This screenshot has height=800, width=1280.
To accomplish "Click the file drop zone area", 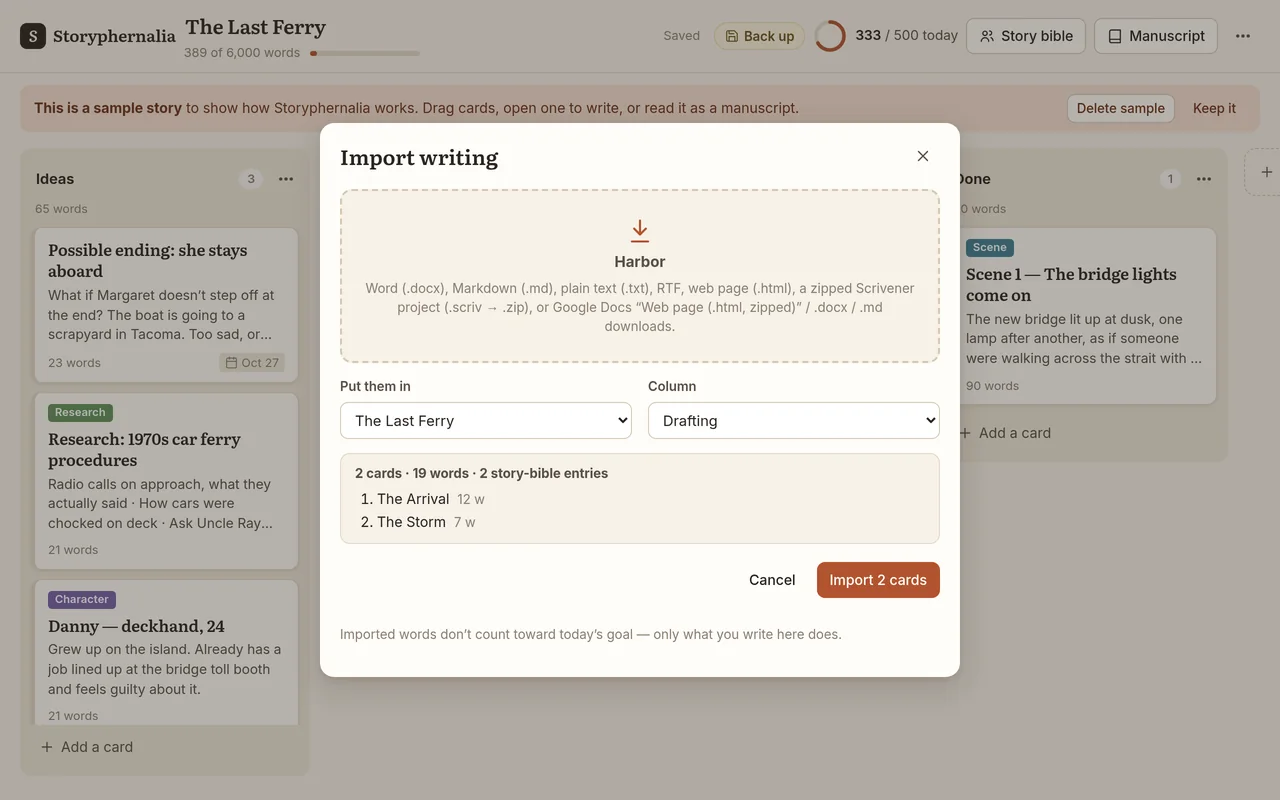I will [640, 276].
